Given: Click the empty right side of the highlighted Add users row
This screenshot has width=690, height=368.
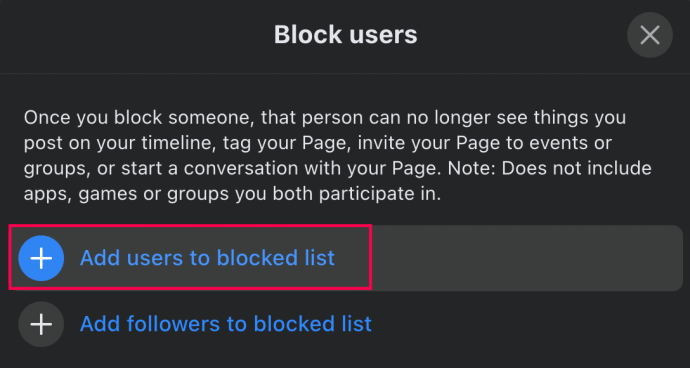Looking at the screenshot, I should (527, 258).
